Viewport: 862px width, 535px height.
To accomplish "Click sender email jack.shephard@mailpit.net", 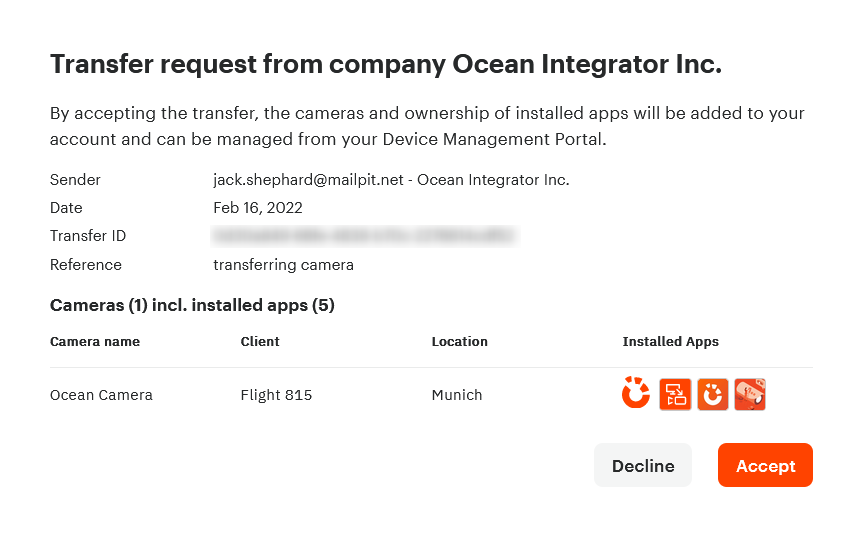I will pos(308,180).
